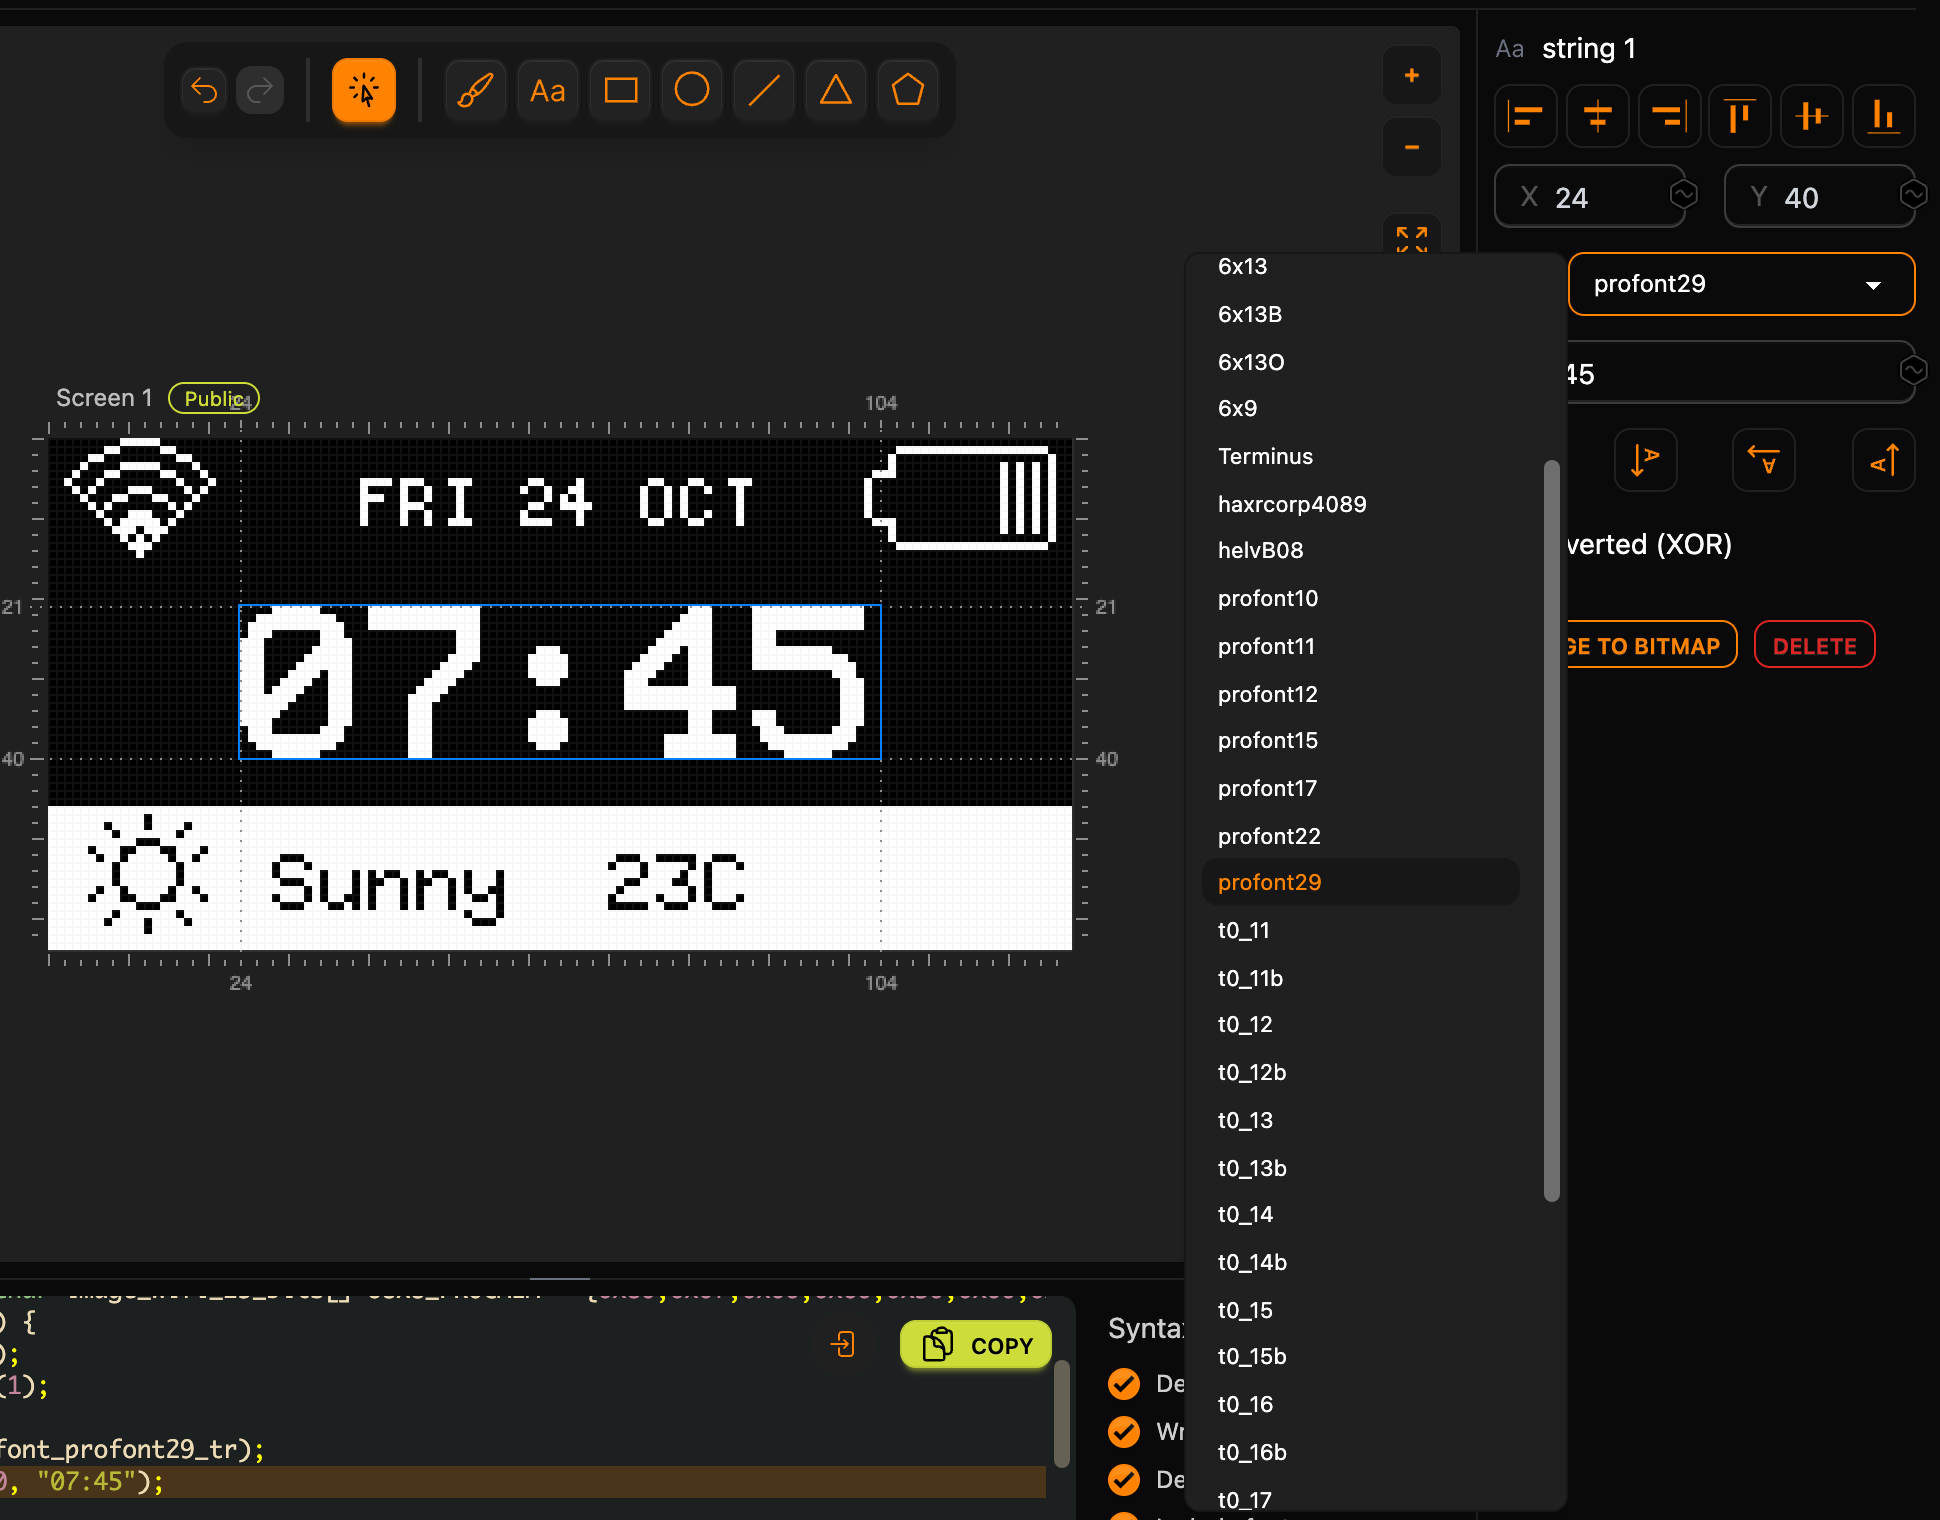Image resolution: width=1940 pixels, height=1520 pixels.
Task: Click the redo arrow icon
Action: 260,91
